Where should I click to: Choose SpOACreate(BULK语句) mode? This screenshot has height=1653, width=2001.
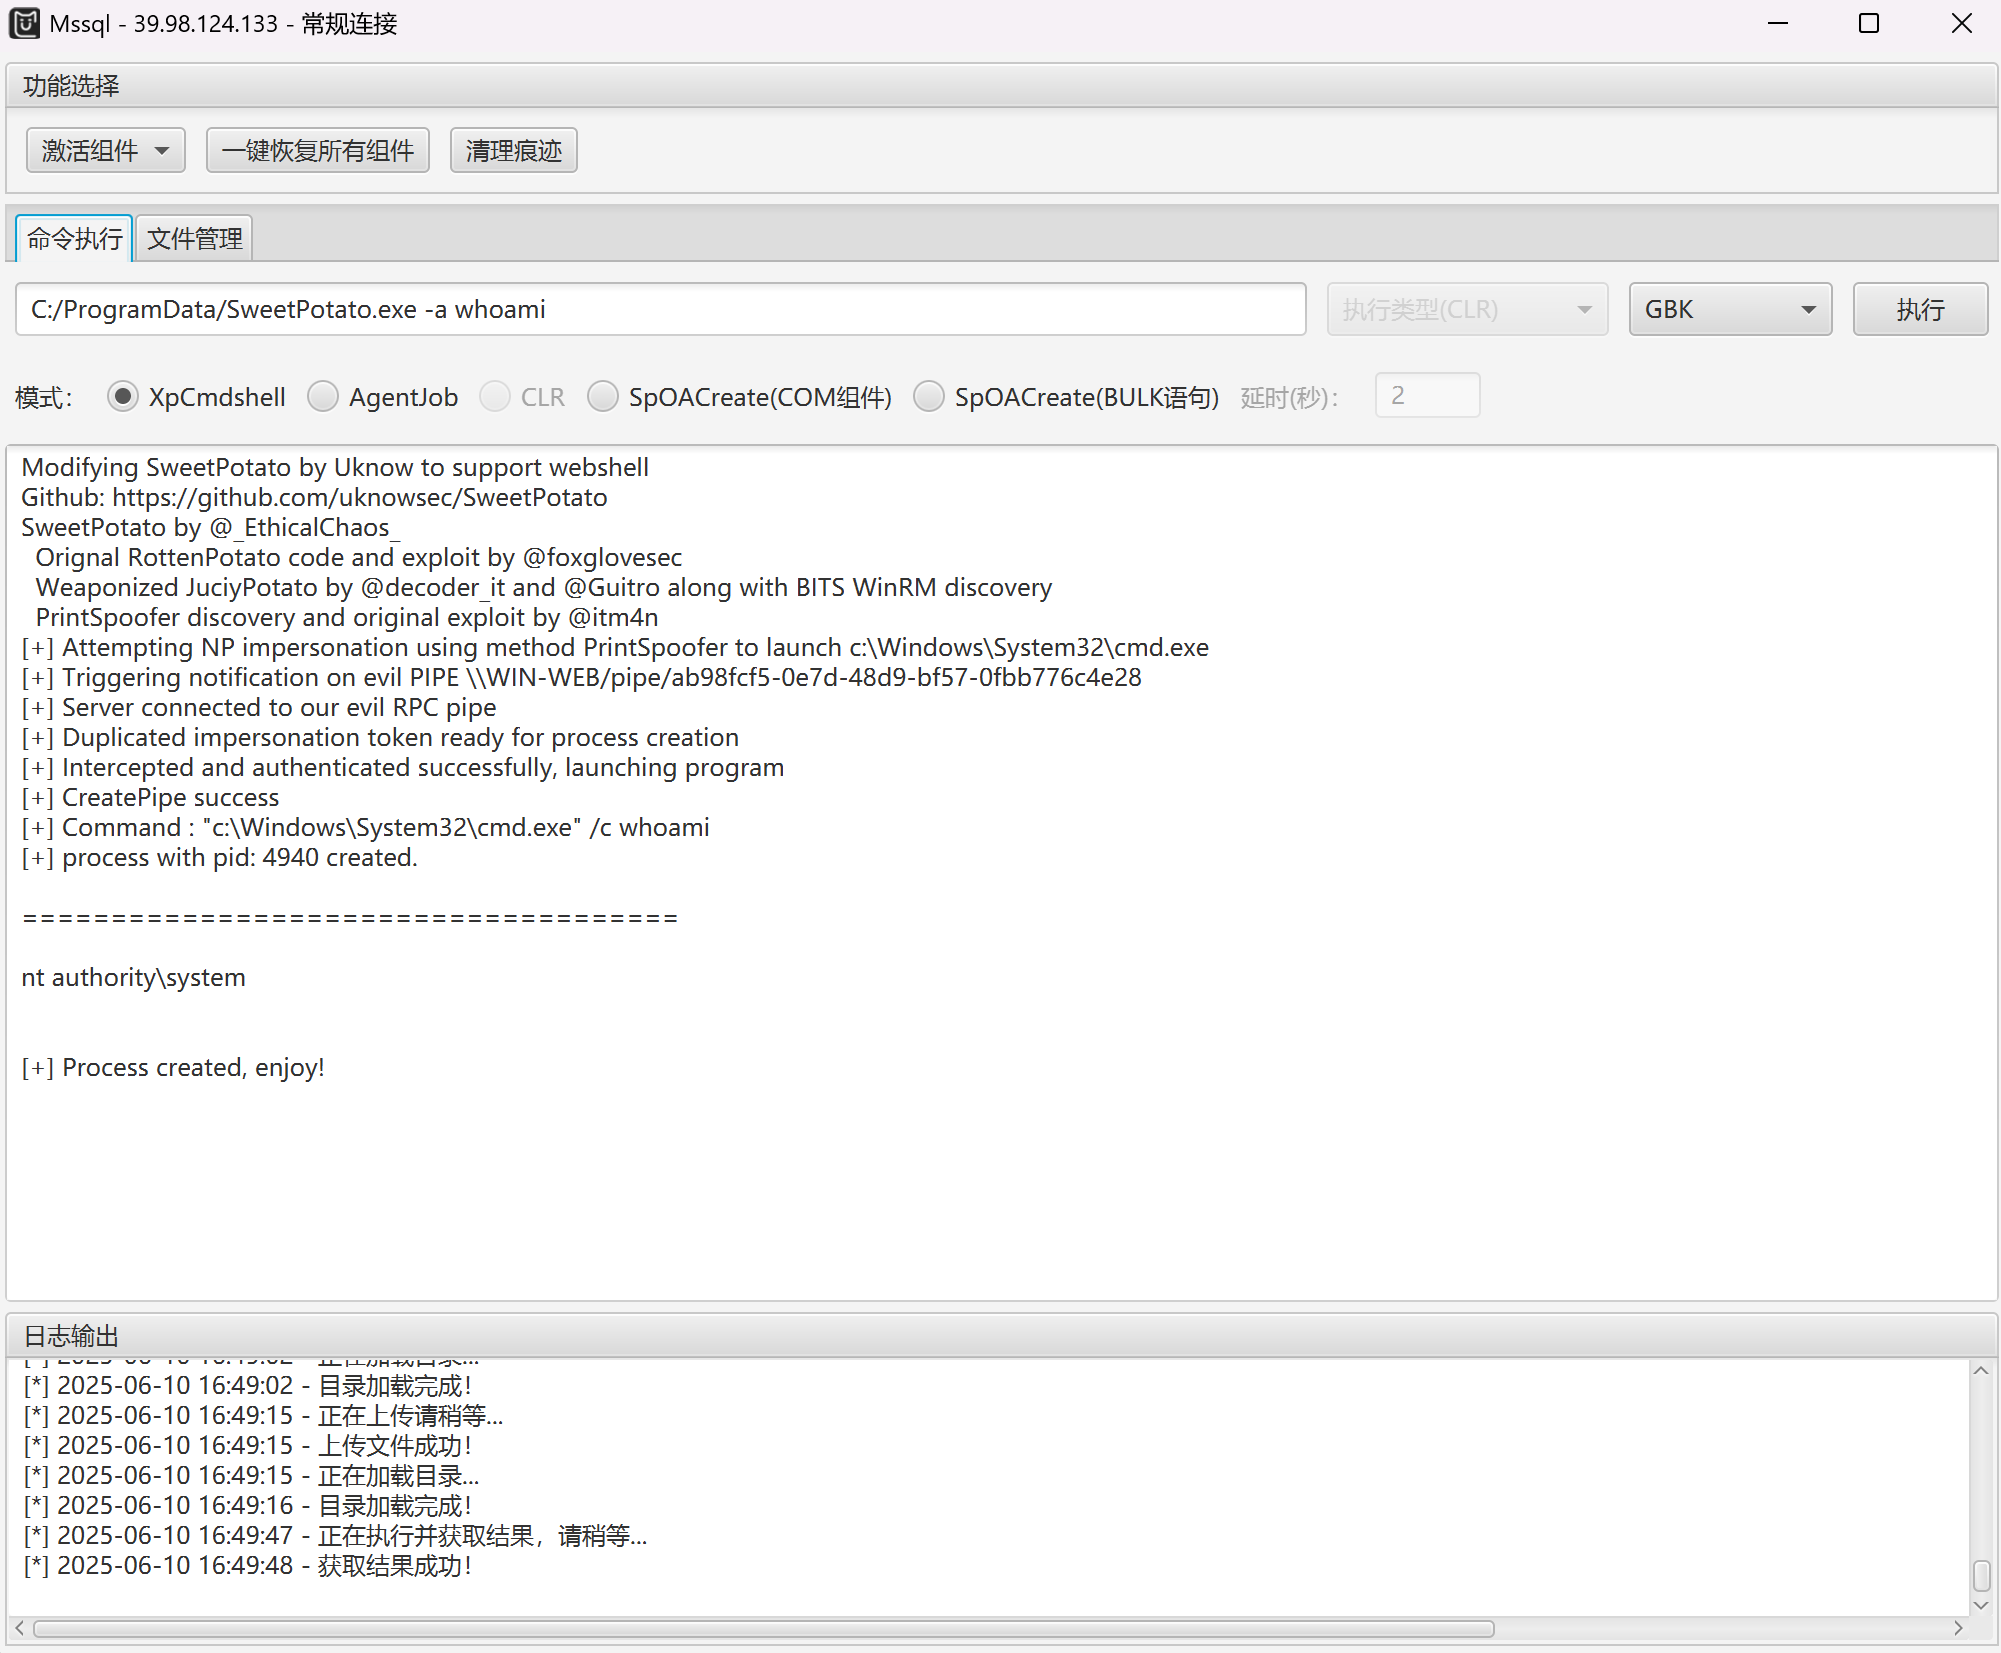929,397
